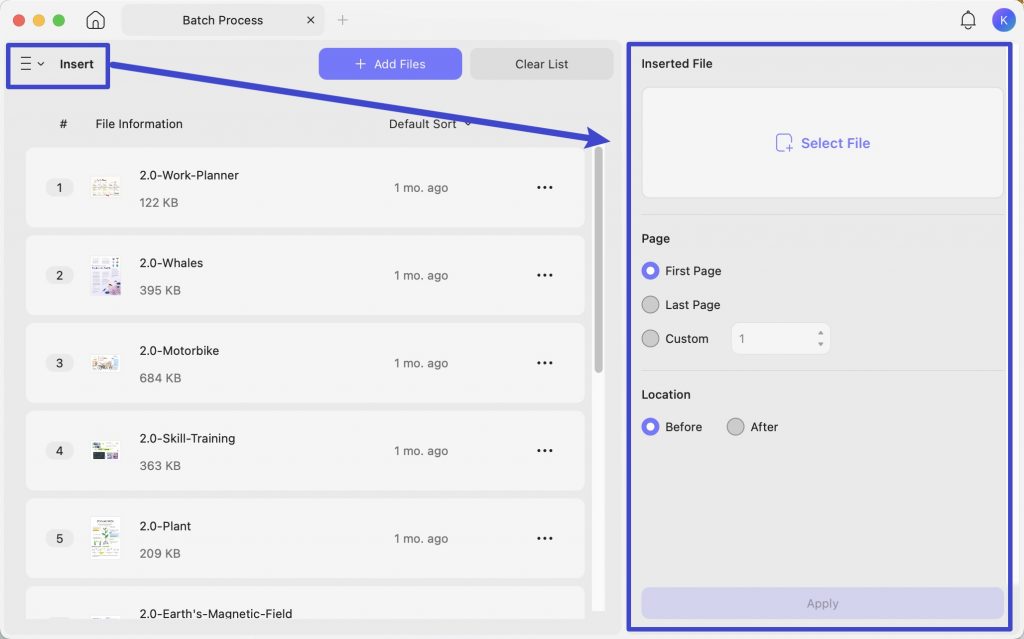
Task: Select the Last Page radio option
Action: 650,304
